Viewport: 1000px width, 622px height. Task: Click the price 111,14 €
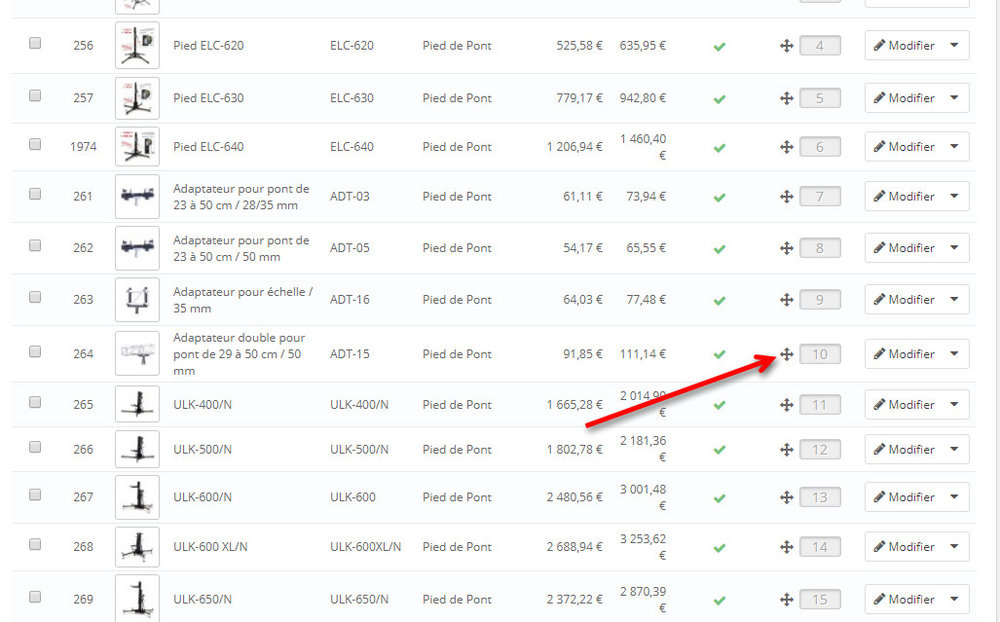[x=643, y=354]
